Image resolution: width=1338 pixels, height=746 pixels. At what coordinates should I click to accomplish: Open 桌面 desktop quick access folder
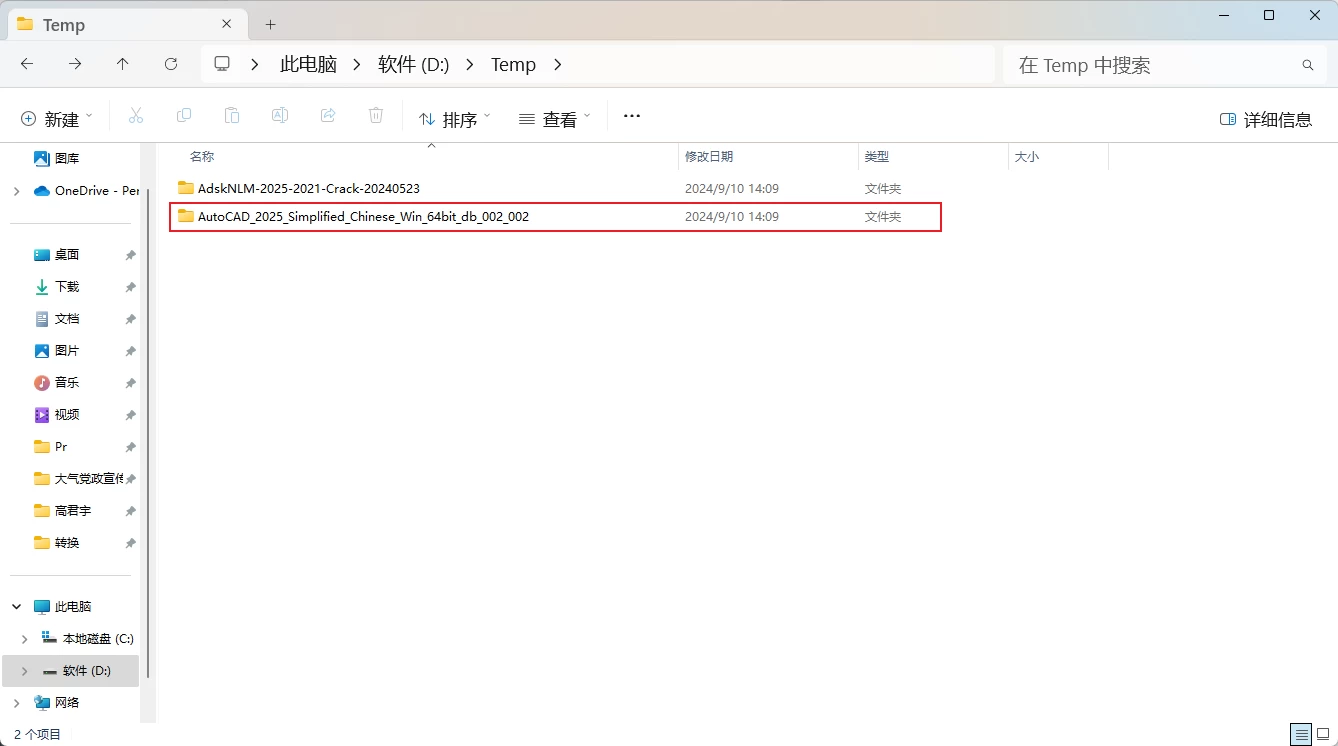click(57, 254)
